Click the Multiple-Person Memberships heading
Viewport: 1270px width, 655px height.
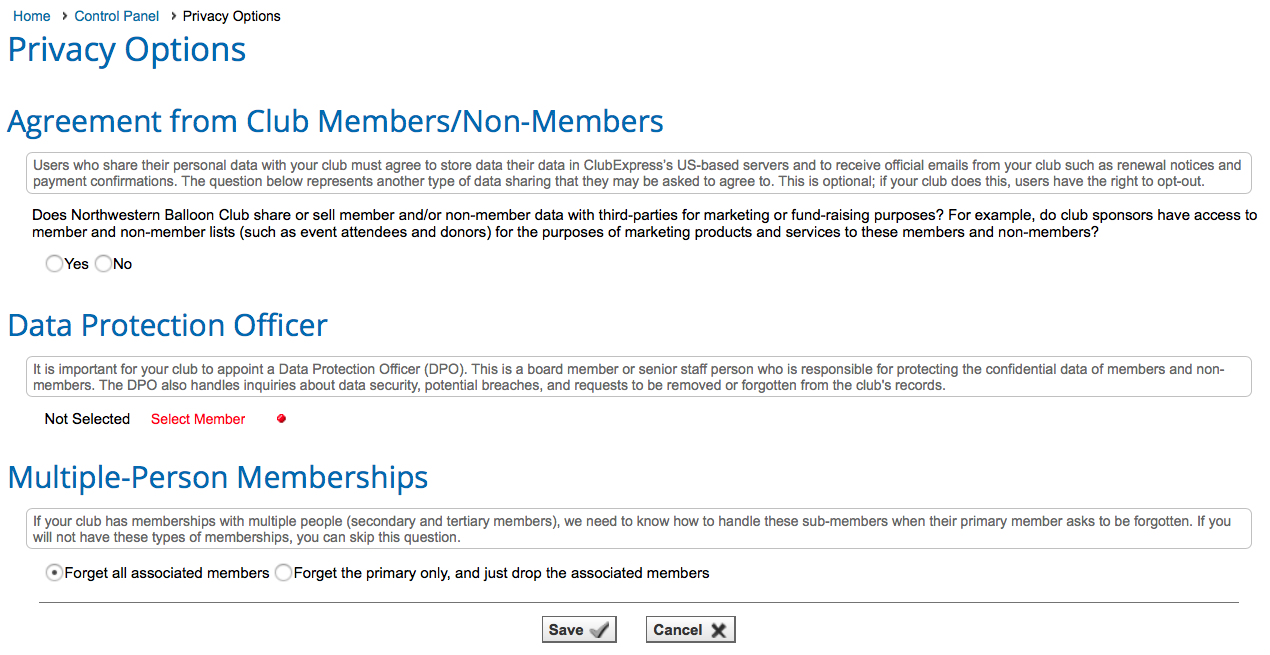tap(218, 477)
